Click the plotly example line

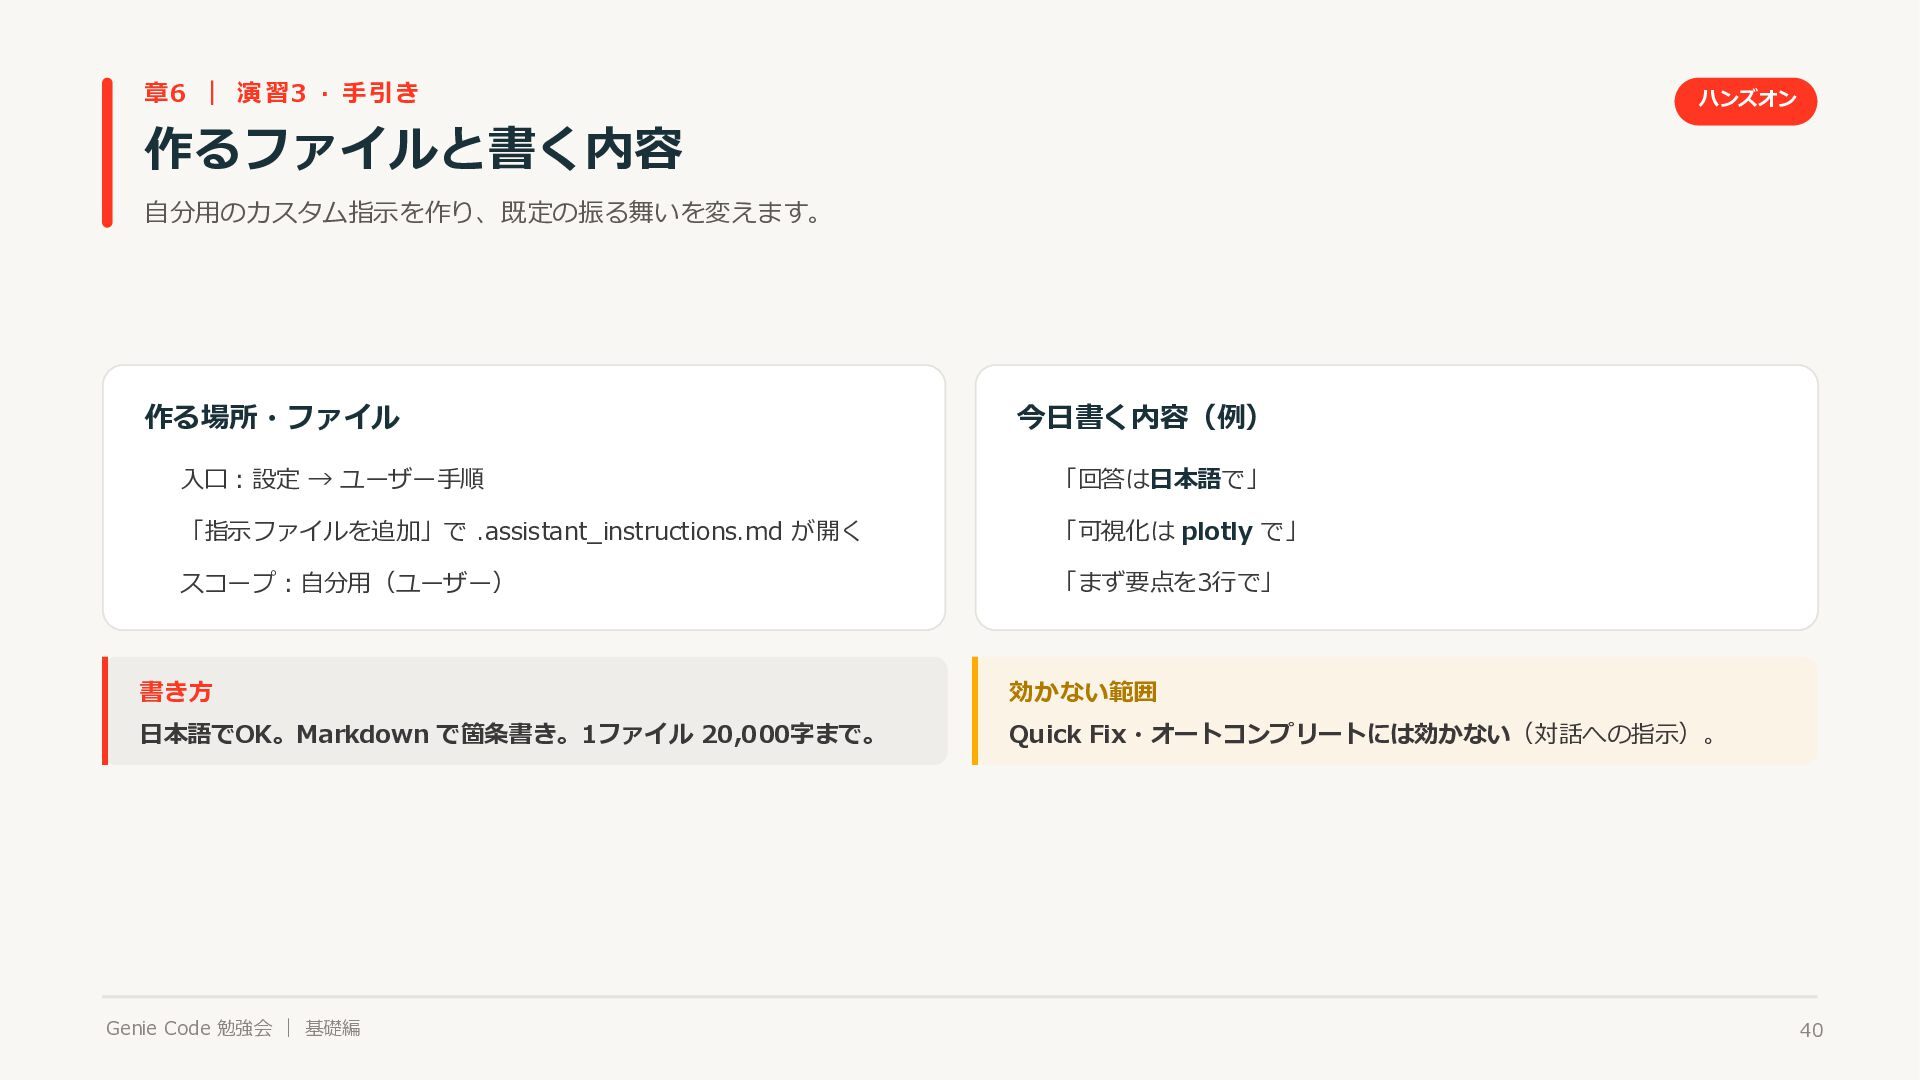pos(1178,531)
